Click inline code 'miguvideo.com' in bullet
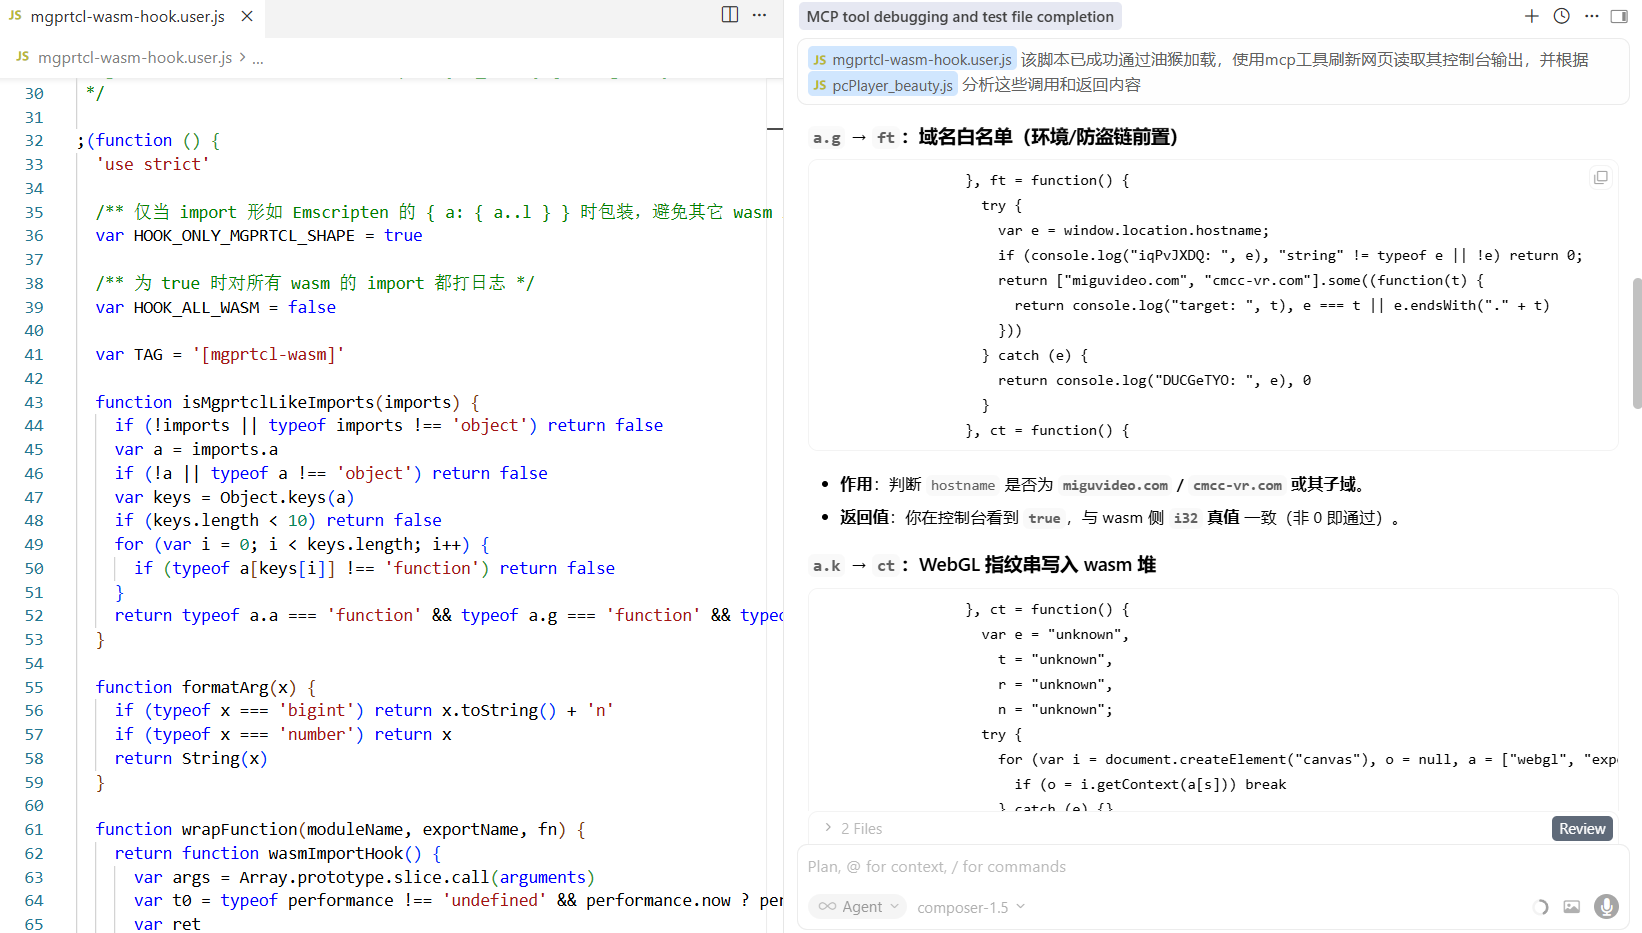 tap(1115, 485)
